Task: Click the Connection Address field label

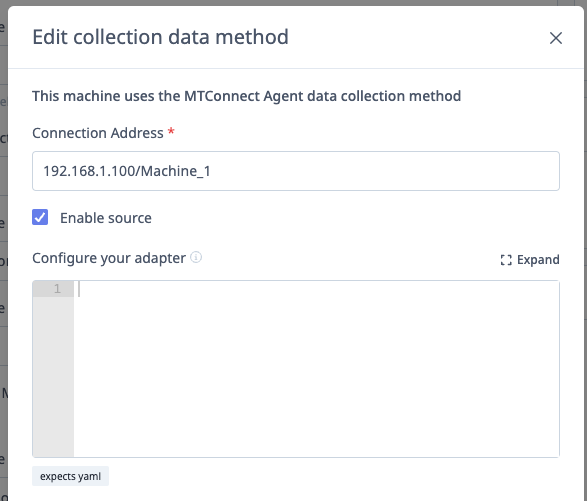Action: pos(98,133)
